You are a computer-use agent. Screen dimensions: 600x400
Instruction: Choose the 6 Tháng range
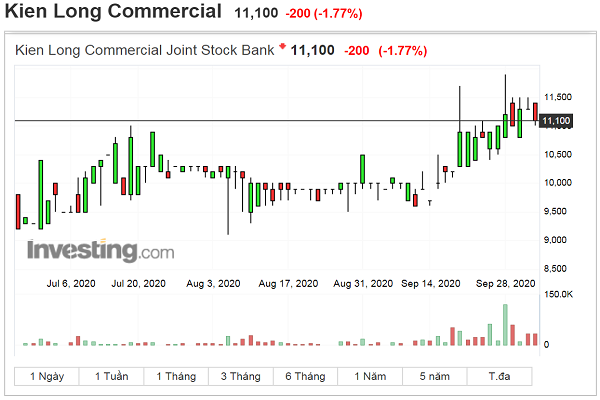click(305, 376)
